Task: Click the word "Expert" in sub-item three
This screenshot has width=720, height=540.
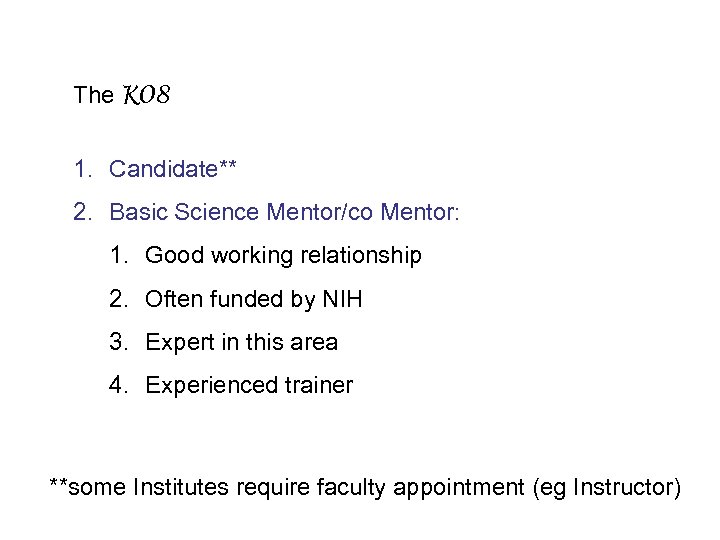Action: [x=178, y=343]
